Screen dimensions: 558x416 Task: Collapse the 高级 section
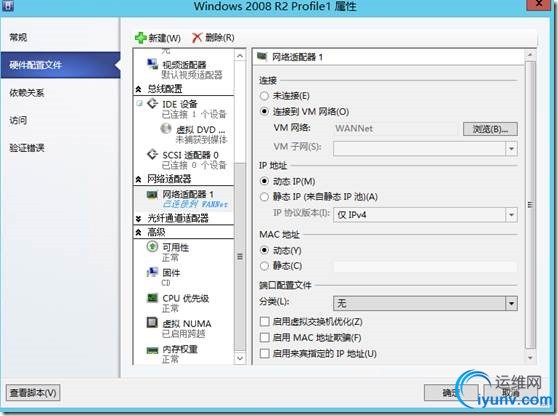[x=138, y=233]
